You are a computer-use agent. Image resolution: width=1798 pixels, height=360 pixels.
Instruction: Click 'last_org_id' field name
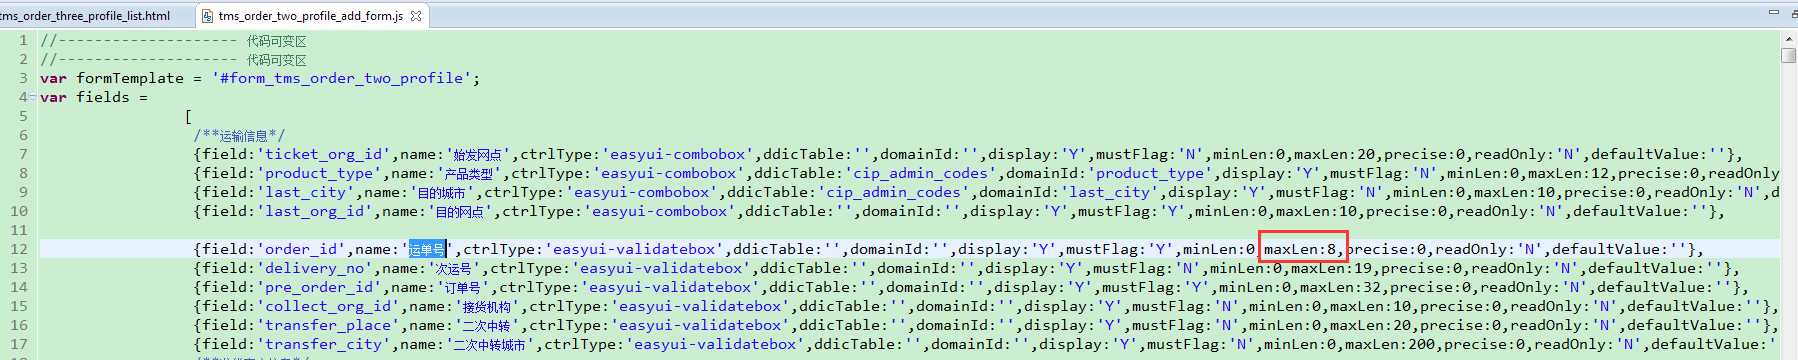tap(314, 211)
